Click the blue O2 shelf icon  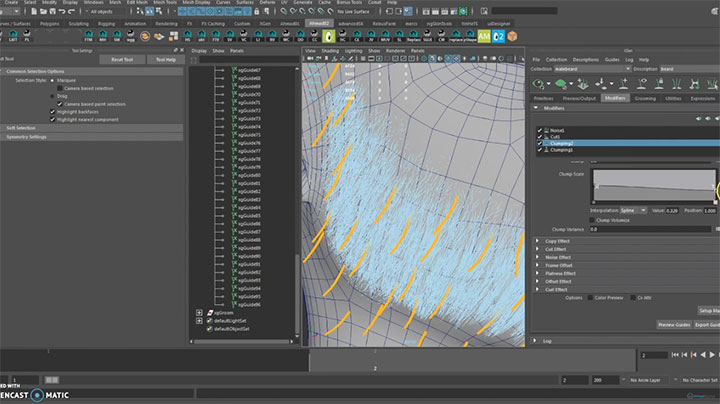coord(498,36)
